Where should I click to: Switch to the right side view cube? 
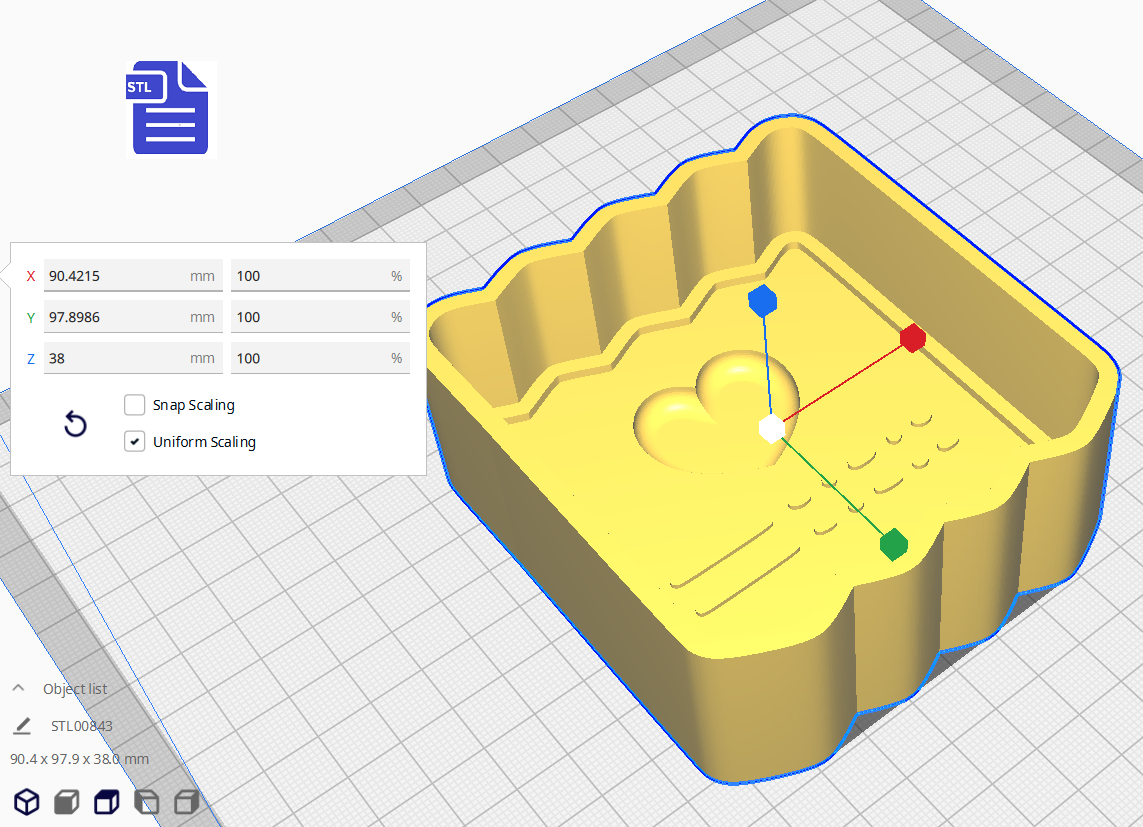pos(186,801)
